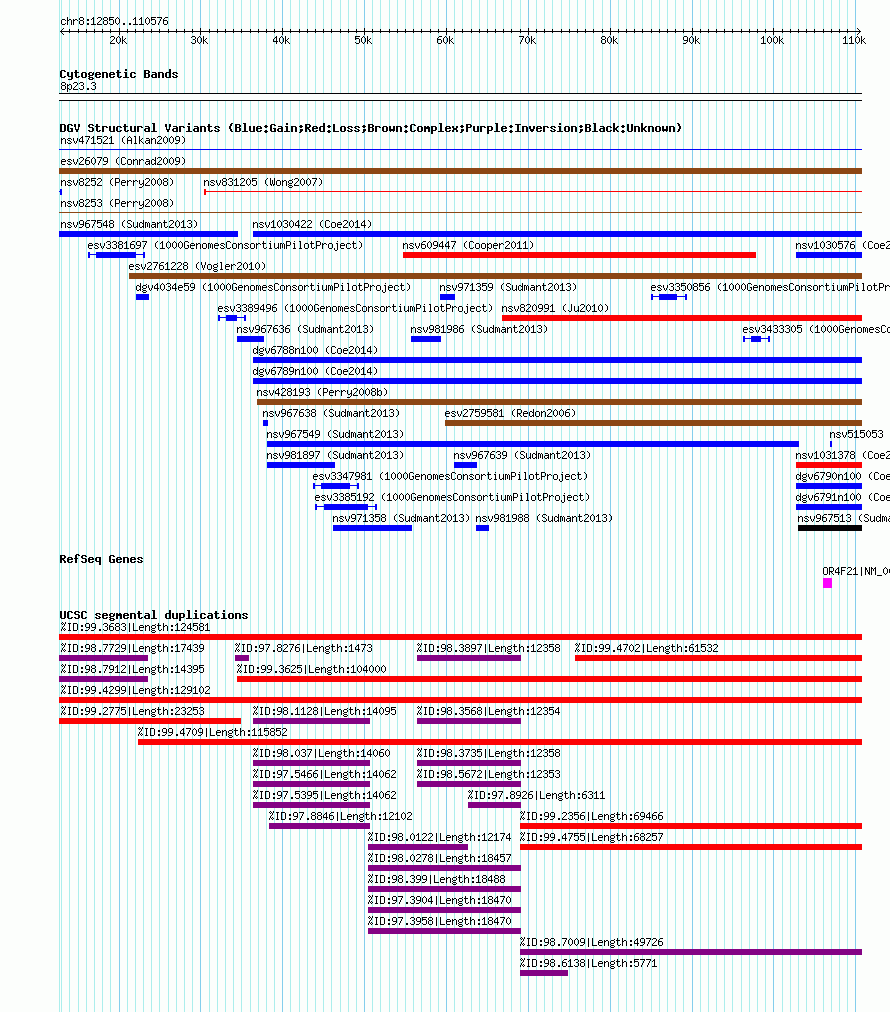
Task: Click dgv4034e59 variant label
Action: coord(273,287)
